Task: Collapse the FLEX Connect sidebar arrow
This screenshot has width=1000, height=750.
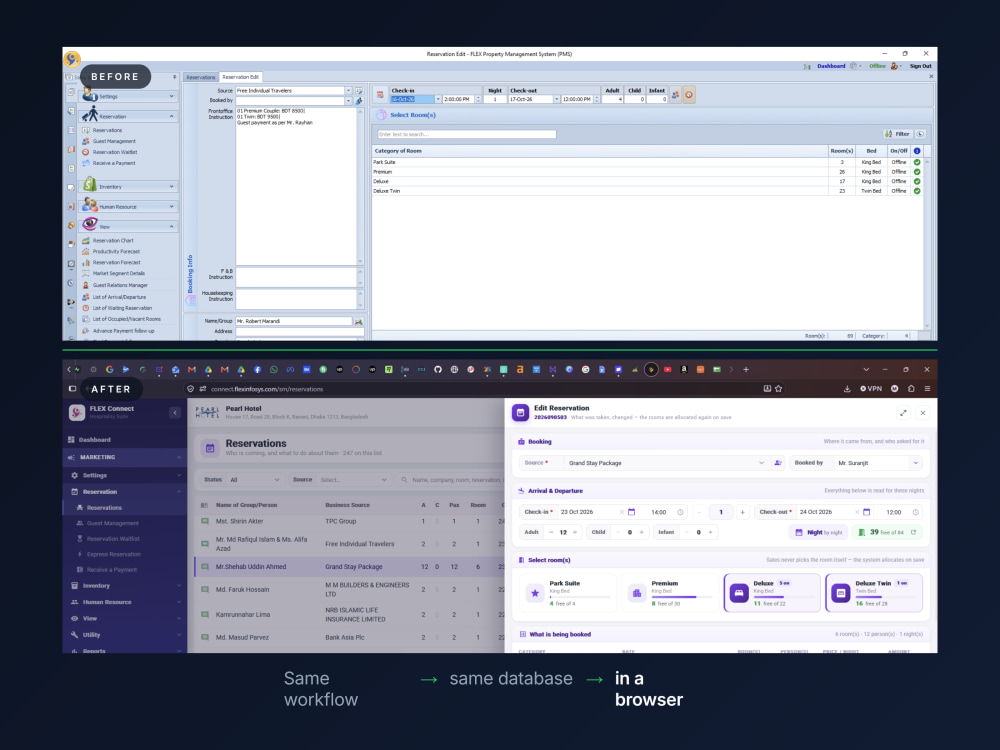Action: [x=175, y=413]
